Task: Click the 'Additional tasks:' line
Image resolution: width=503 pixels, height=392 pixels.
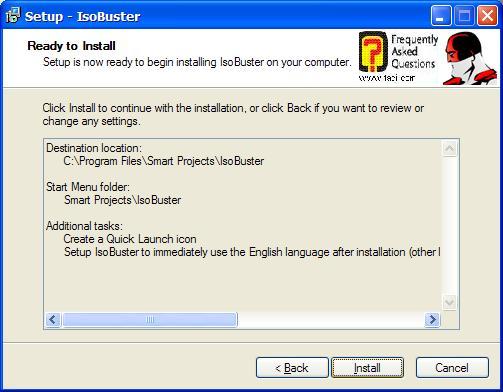Action: (84, 226)
